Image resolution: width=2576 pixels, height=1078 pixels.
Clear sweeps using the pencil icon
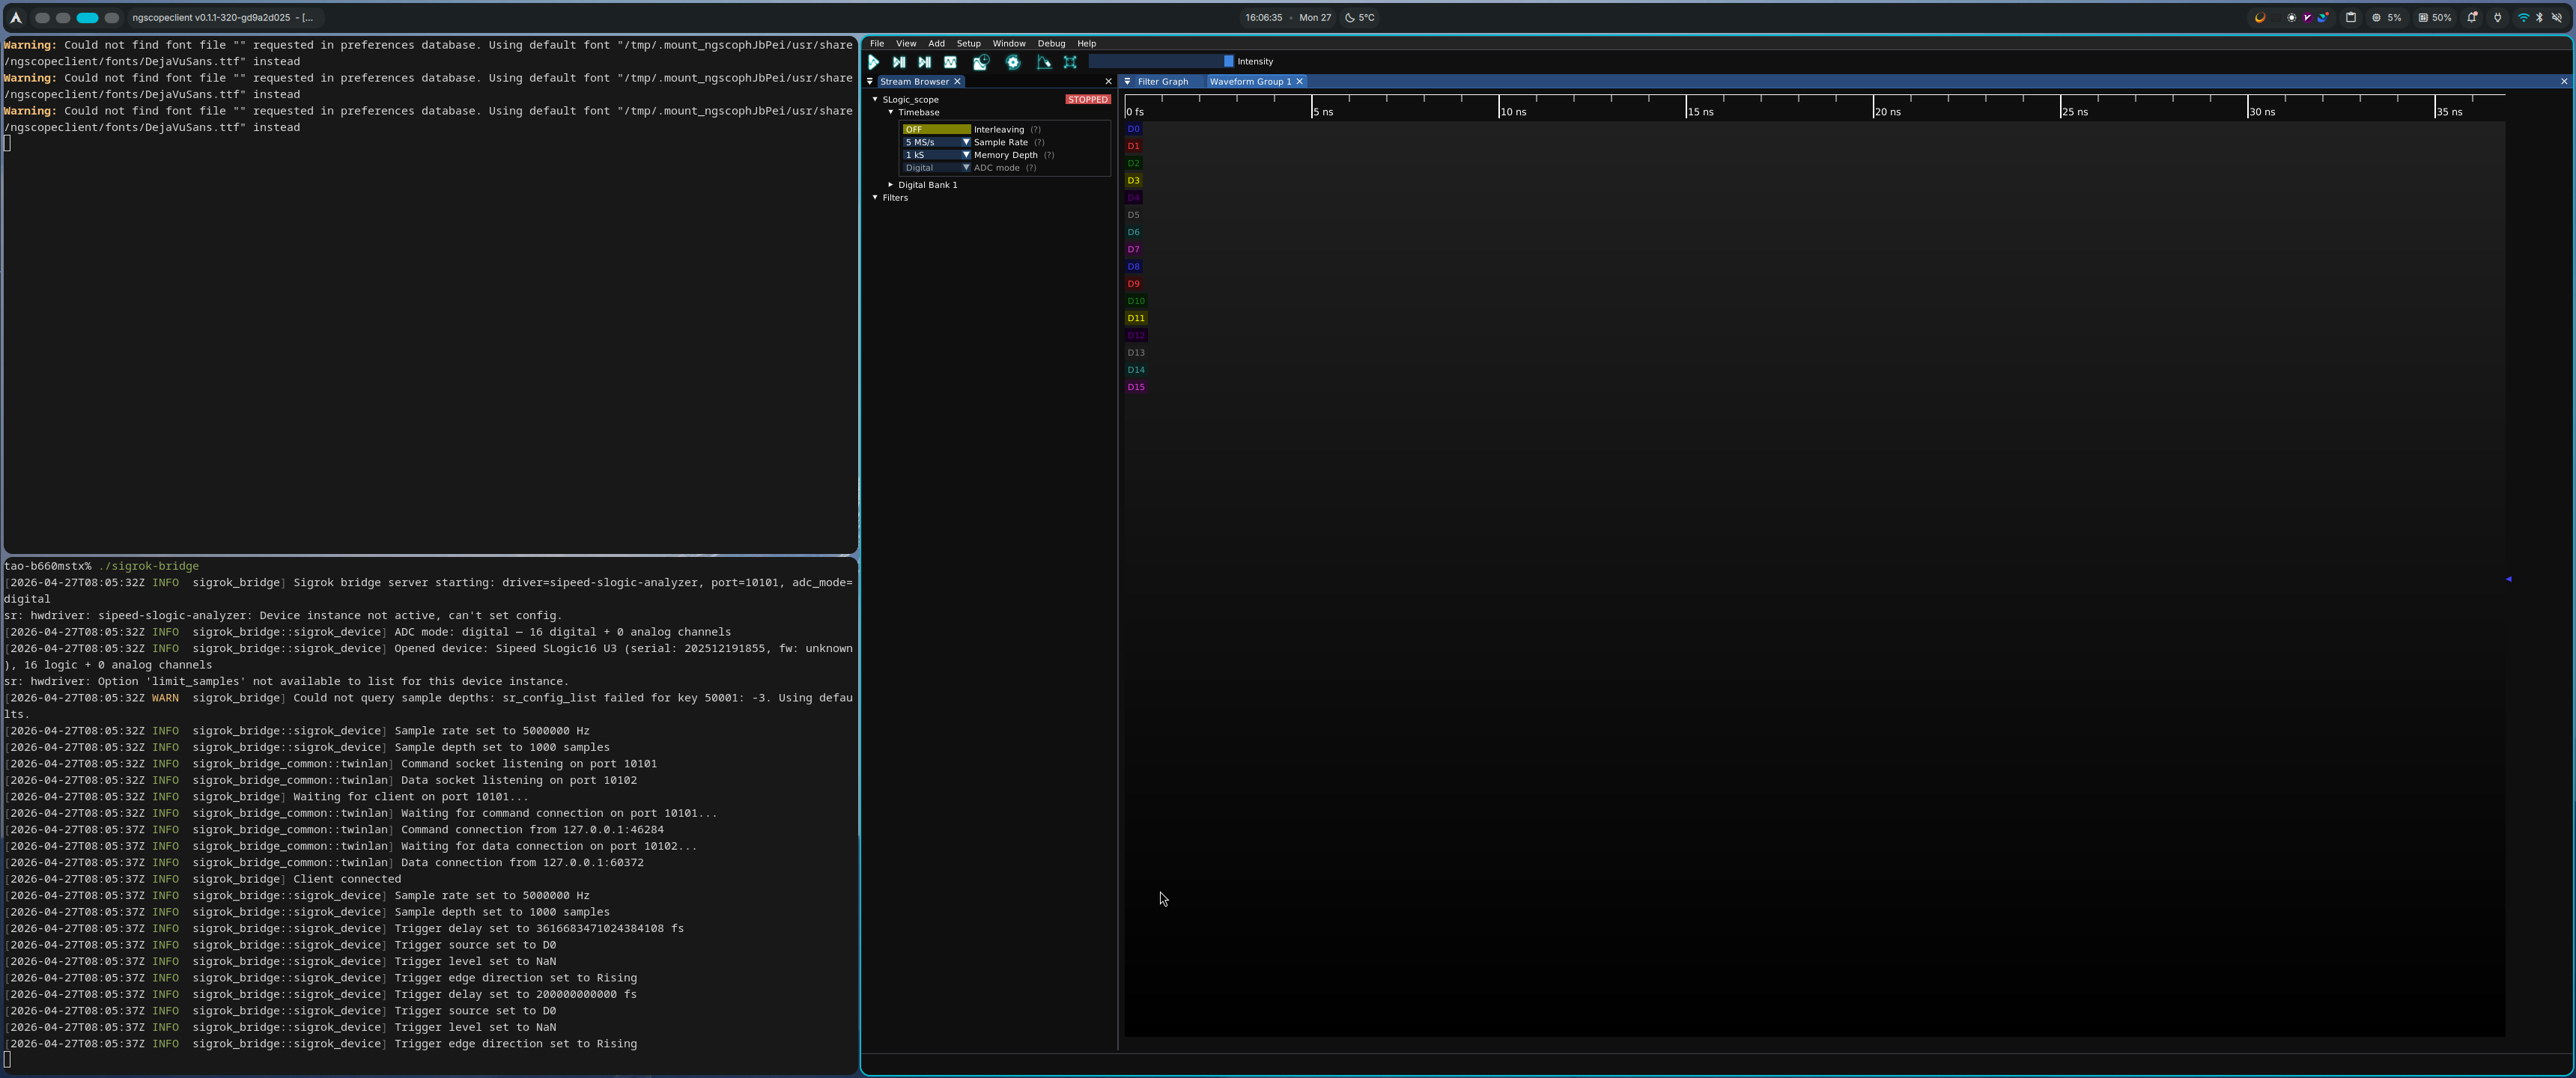(x=1043, y=62)
